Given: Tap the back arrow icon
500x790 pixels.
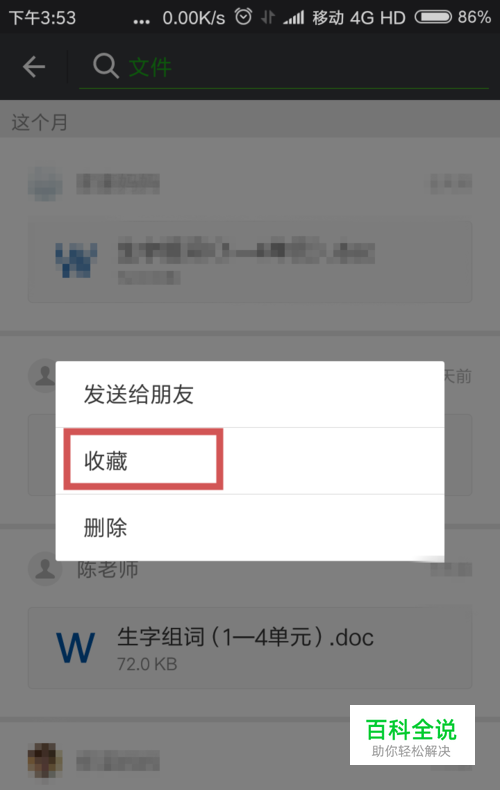Looking at the screenshot, I should pos(34,67).
